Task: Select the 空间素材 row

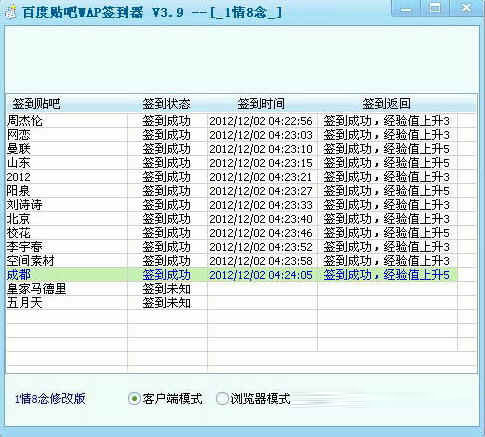Action: 232,261
